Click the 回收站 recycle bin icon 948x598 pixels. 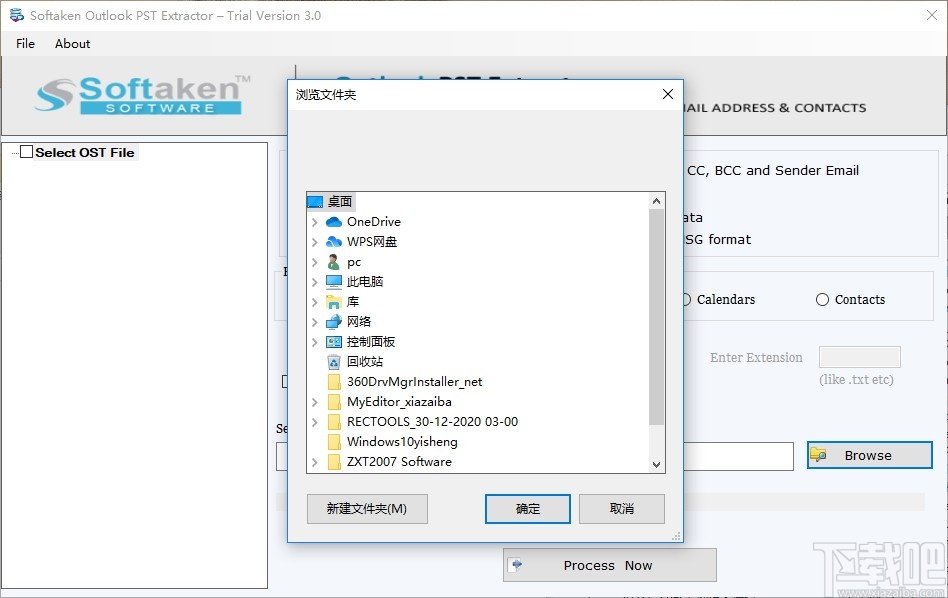click(x=333, y=361)
